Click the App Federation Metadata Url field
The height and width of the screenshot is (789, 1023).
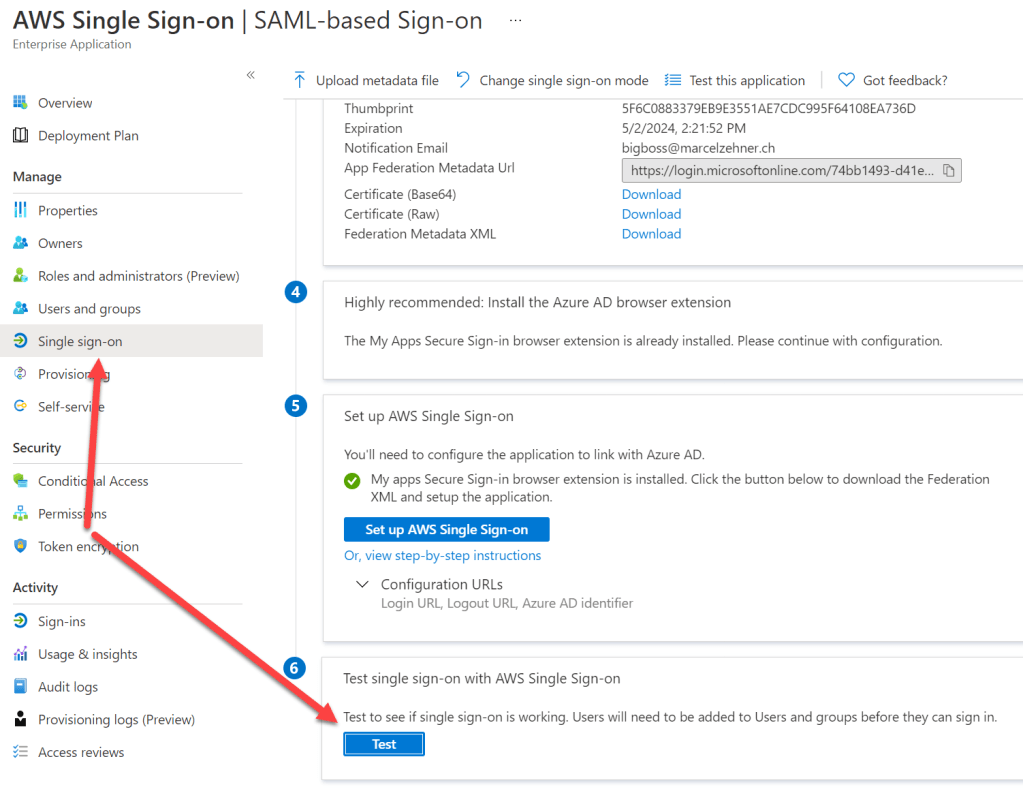(x=780, y=171)
